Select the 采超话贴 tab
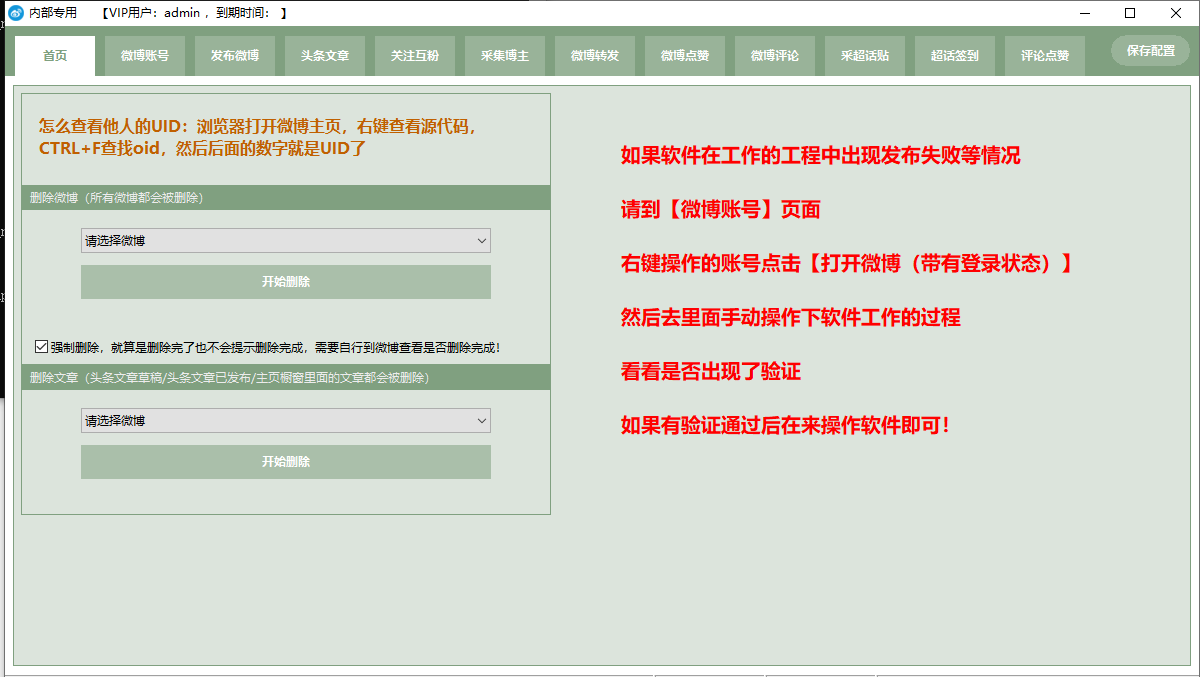The width and height of the screenshot is (1200, 677). coord(864,56)
